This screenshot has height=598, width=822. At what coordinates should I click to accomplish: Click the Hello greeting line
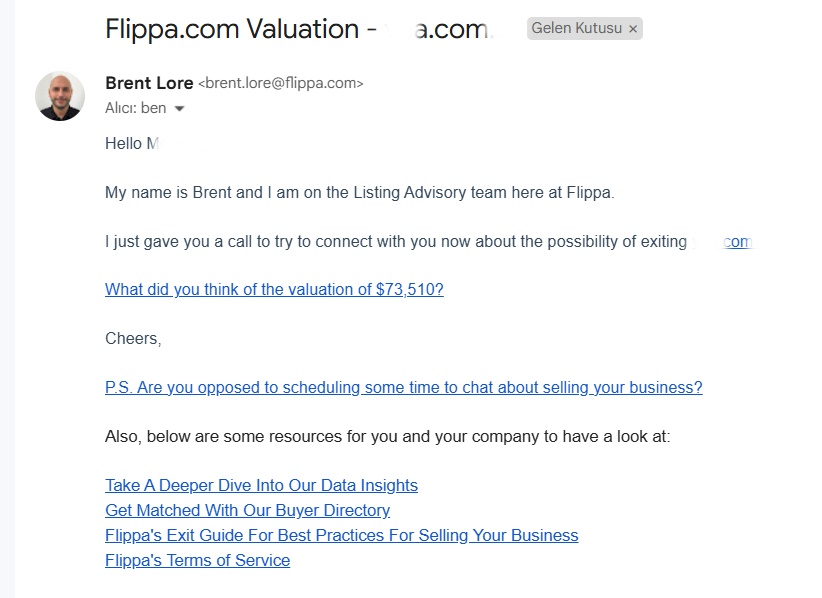(132, 143)
